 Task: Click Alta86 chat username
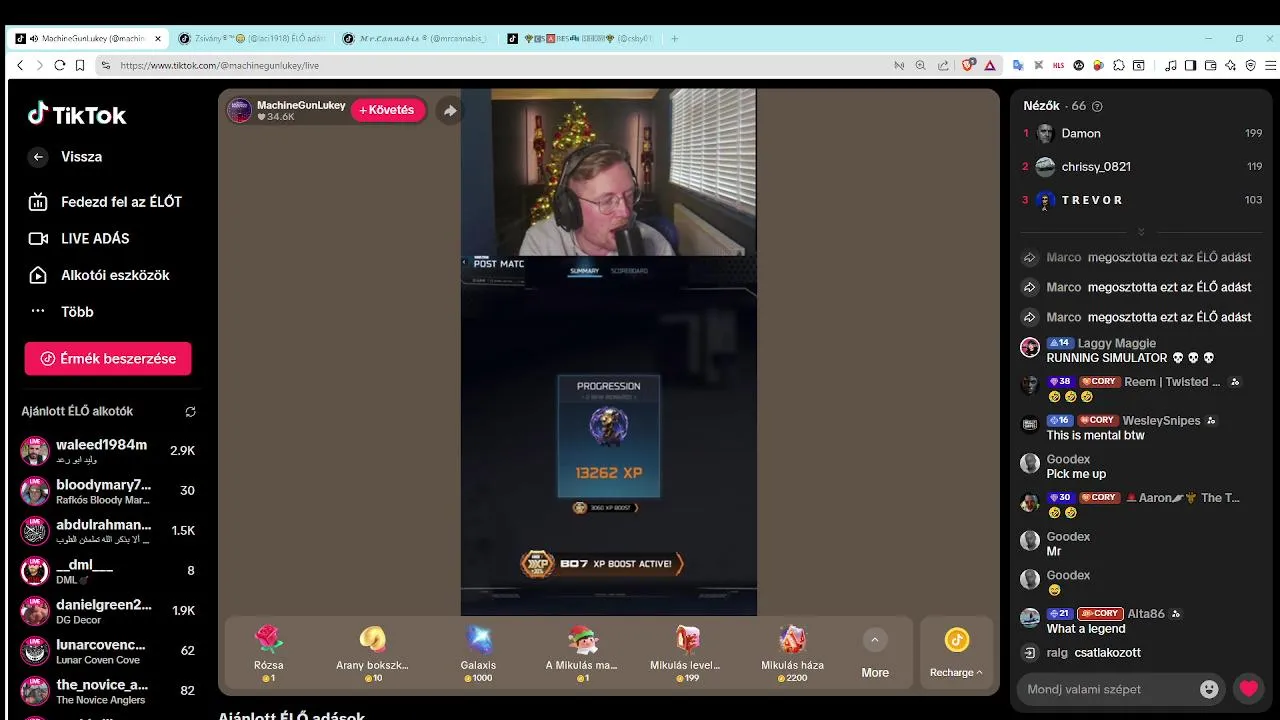pyautogui.click(x=1146, y=614)
